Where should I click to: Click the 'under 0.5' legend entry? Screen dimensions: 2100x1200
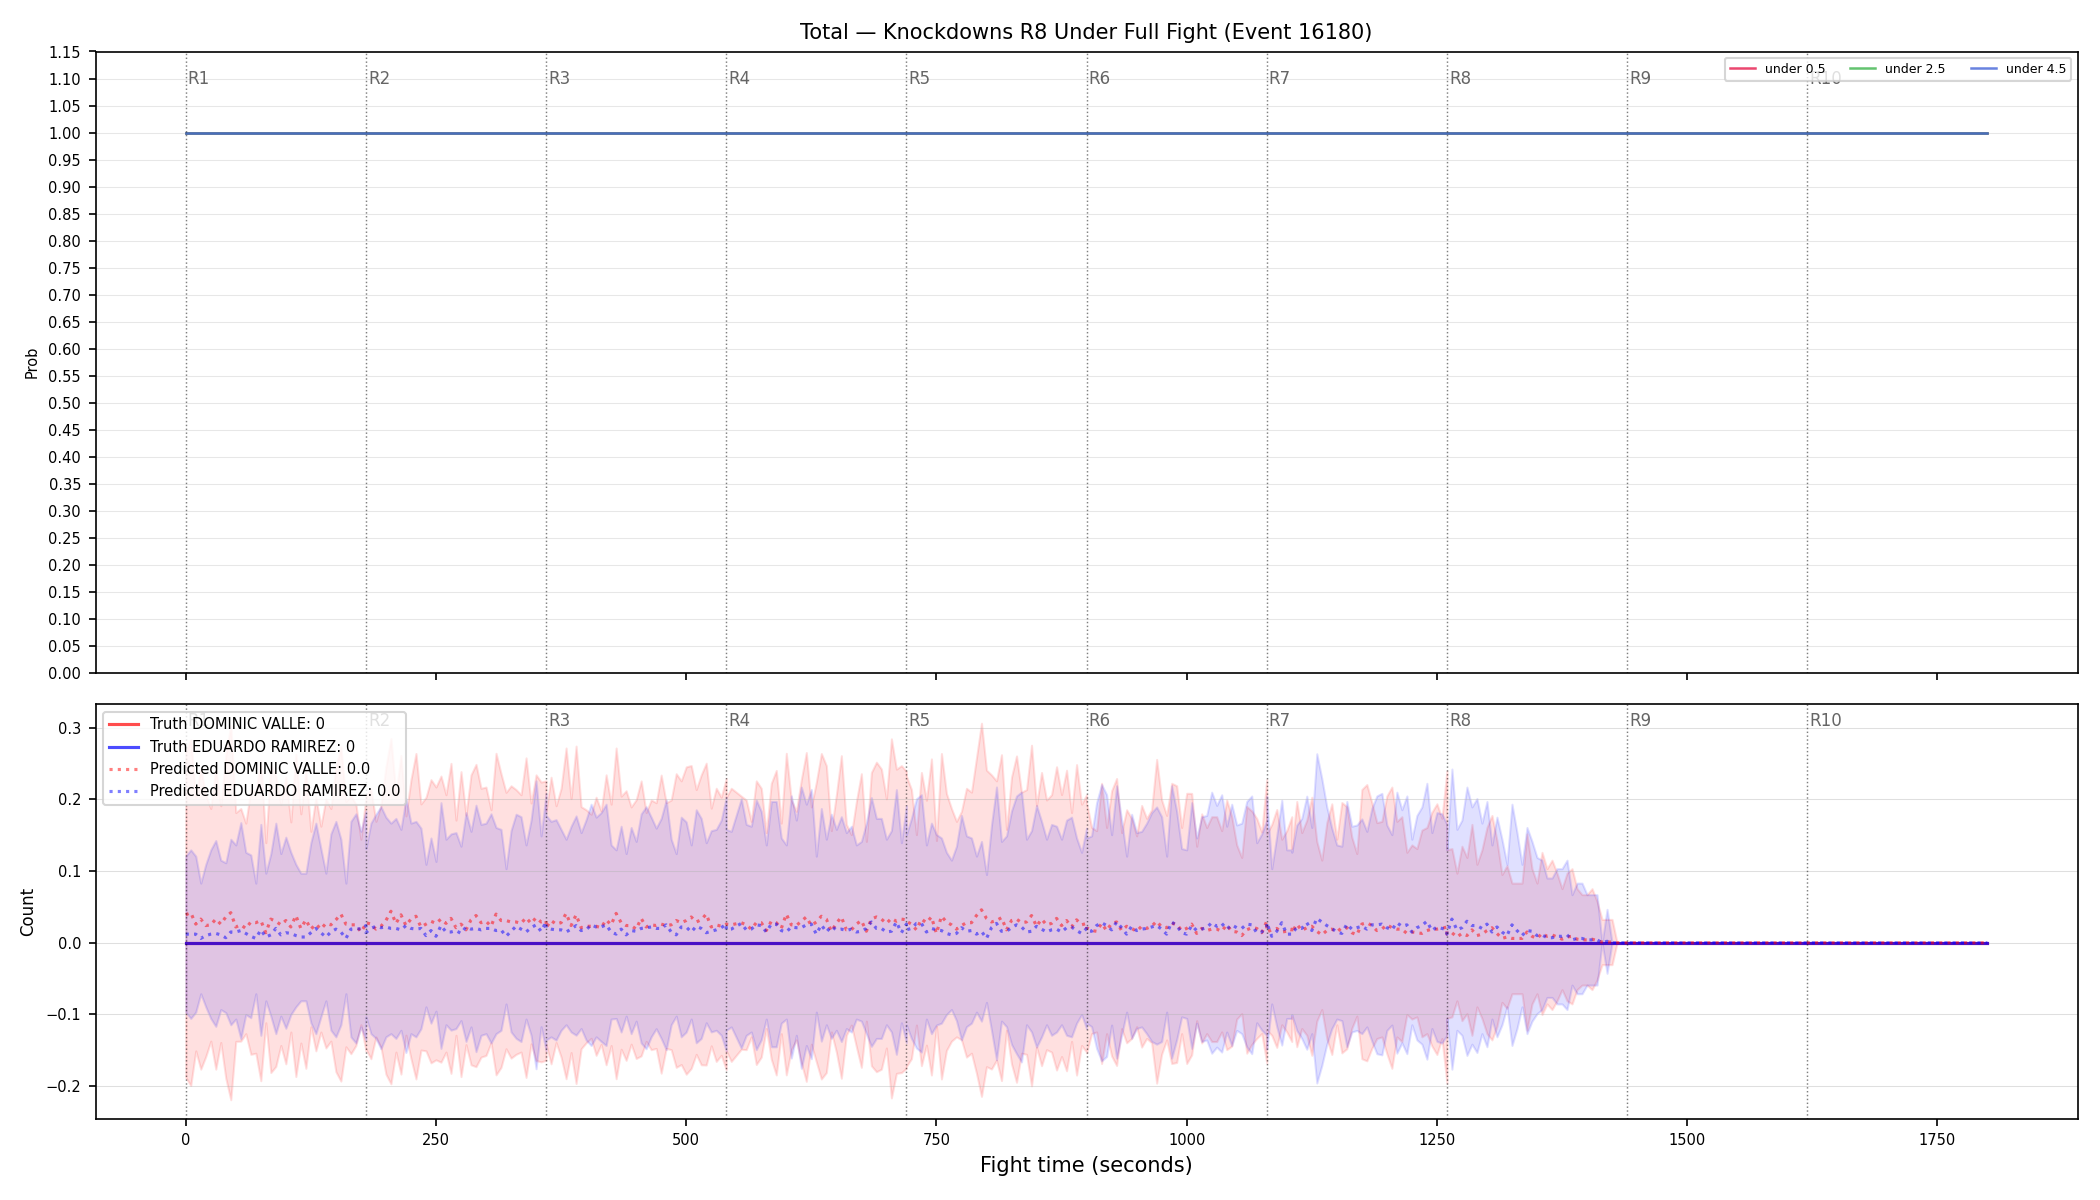1778,69
